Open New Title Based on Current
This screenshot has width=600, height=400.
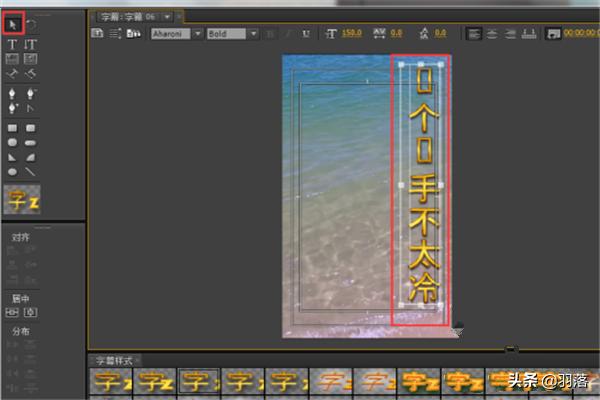coord(97,33)
